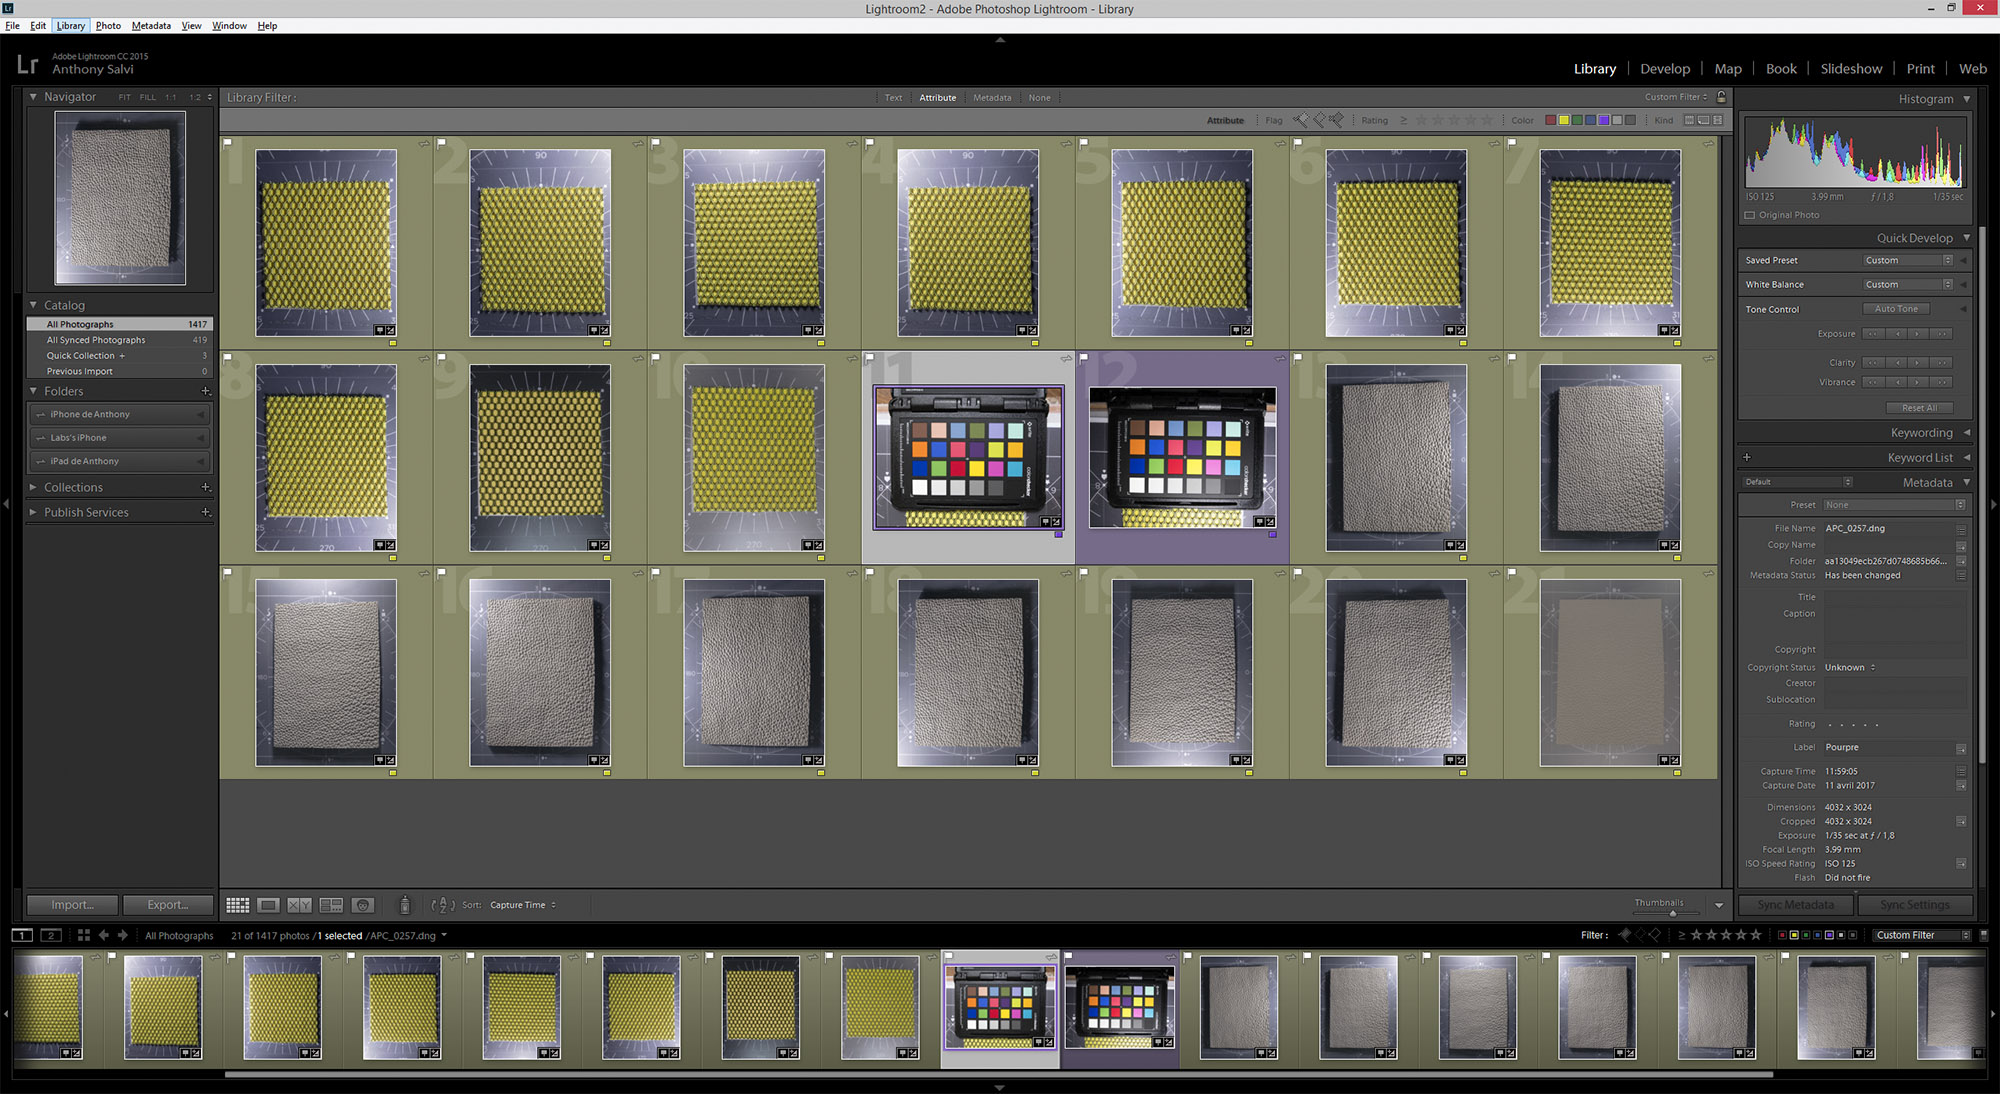Open the Metadata menu

(x=151, y=26)
